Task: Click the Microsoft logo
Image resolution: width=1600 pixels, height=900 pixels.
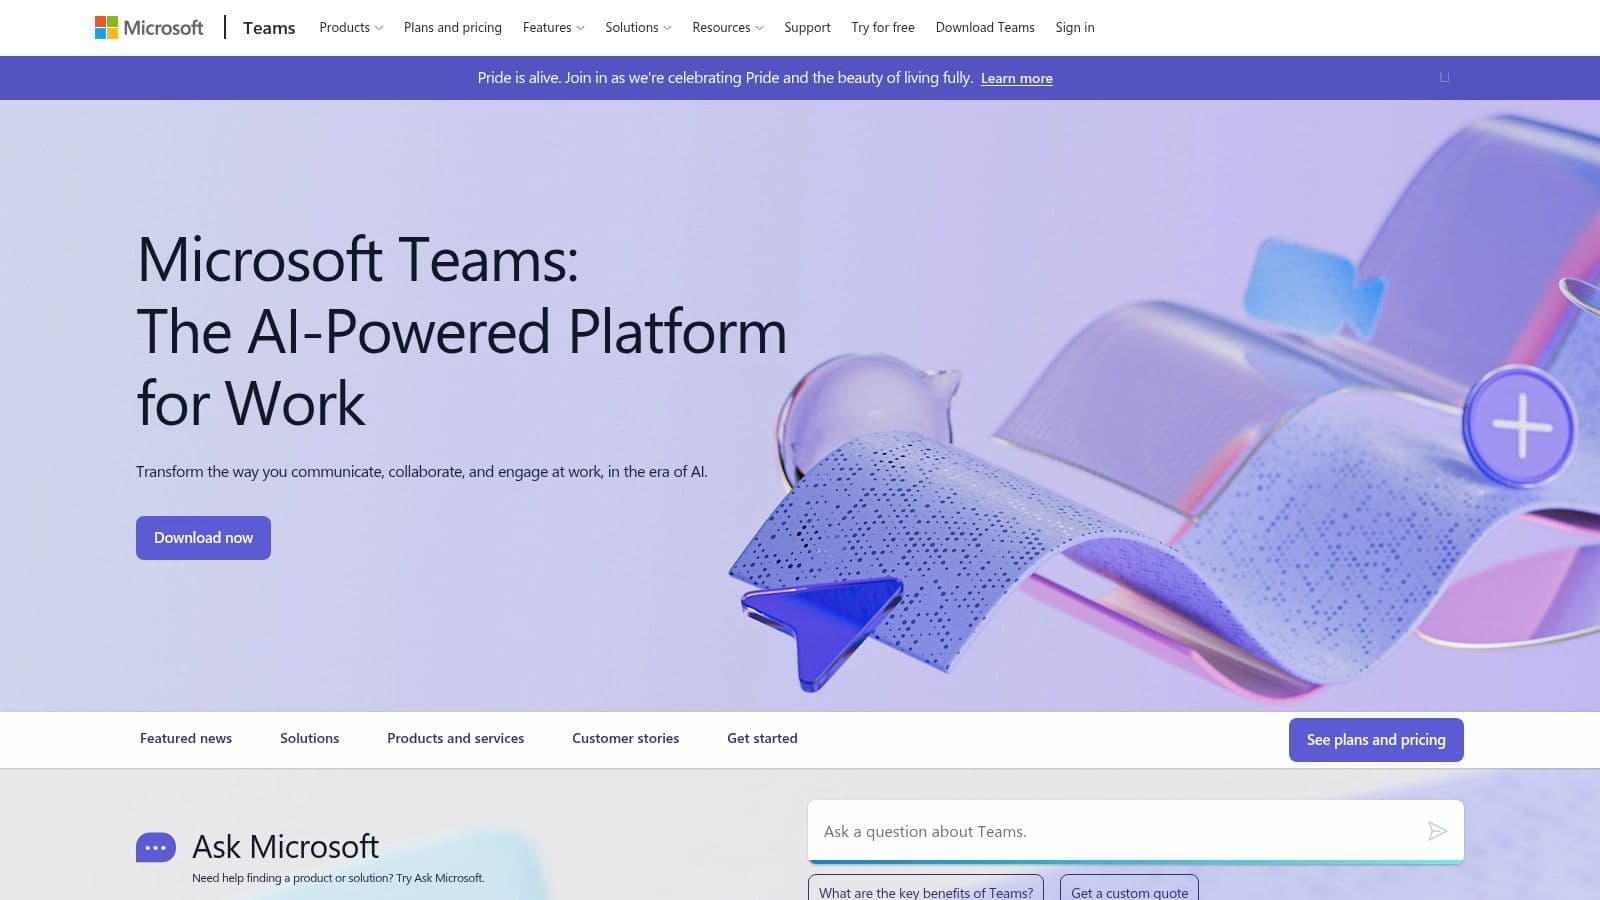Action: coord(148,27)
